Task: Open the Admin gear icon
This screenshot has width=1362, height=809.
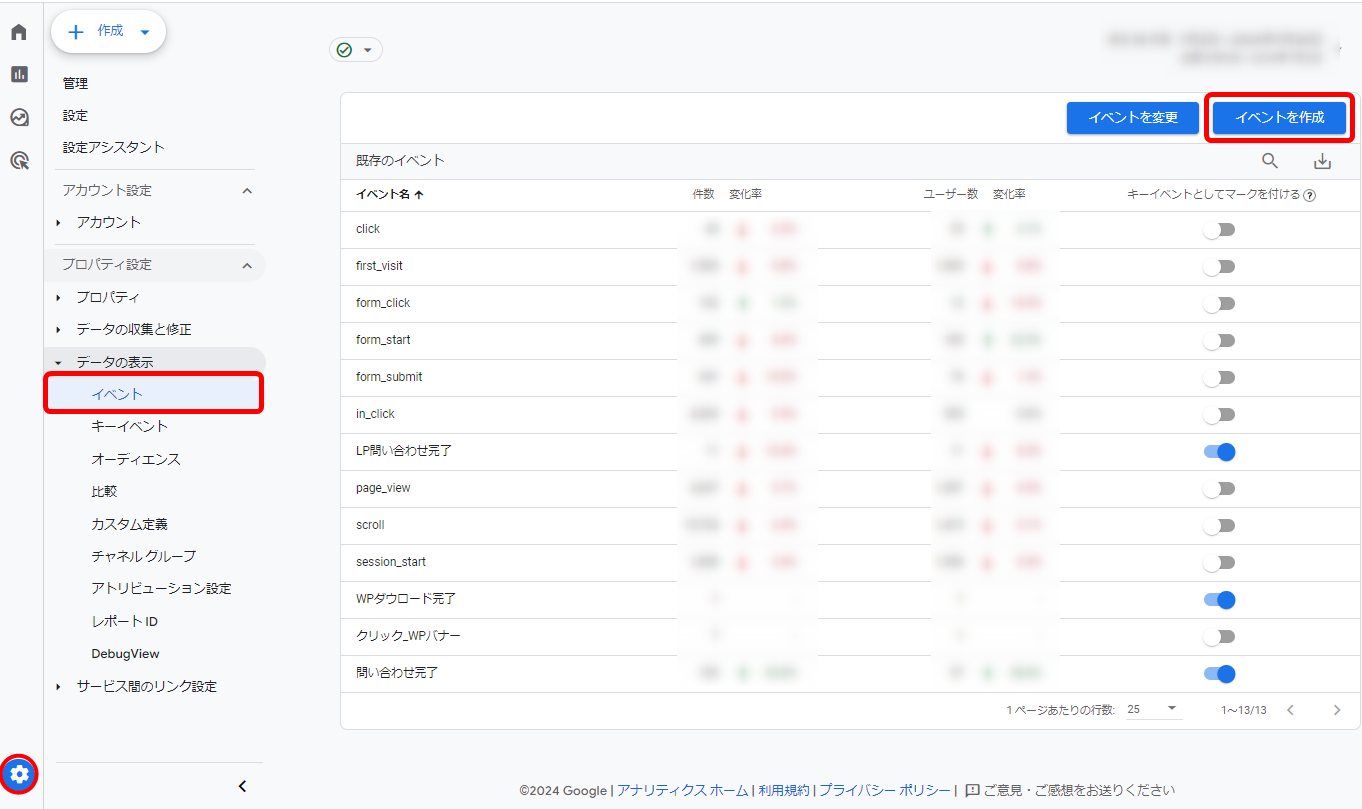Action: point(20,773)
